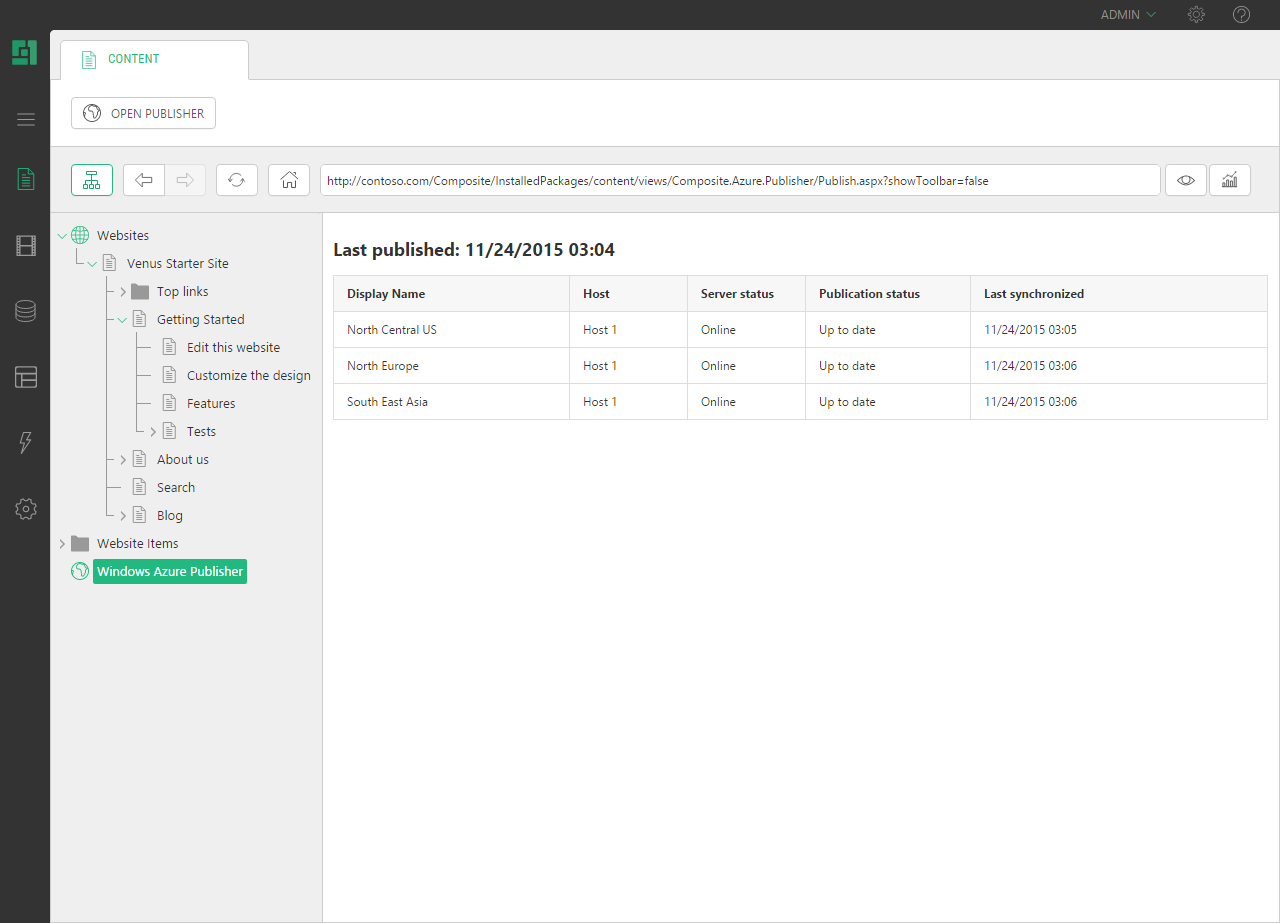Screen dimensions: 1280x923
Task: Open the Media perspective in sidebar
Action: click(25, 245)
